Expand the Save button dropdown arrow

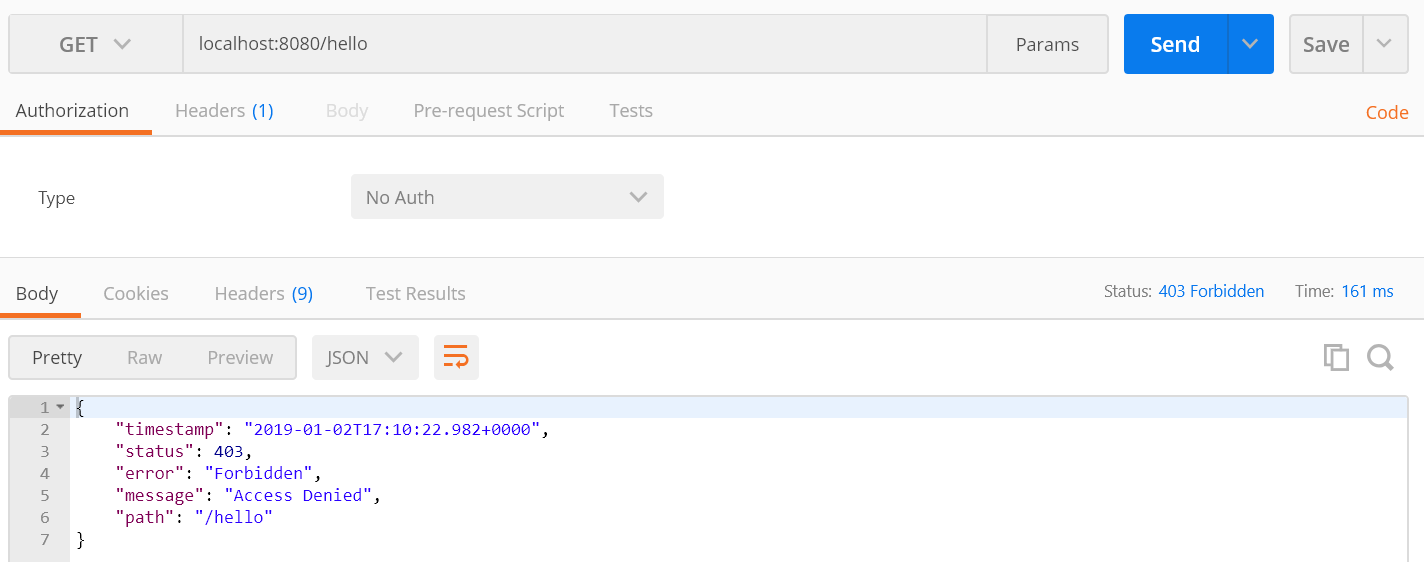click(x=1385, y=44)
